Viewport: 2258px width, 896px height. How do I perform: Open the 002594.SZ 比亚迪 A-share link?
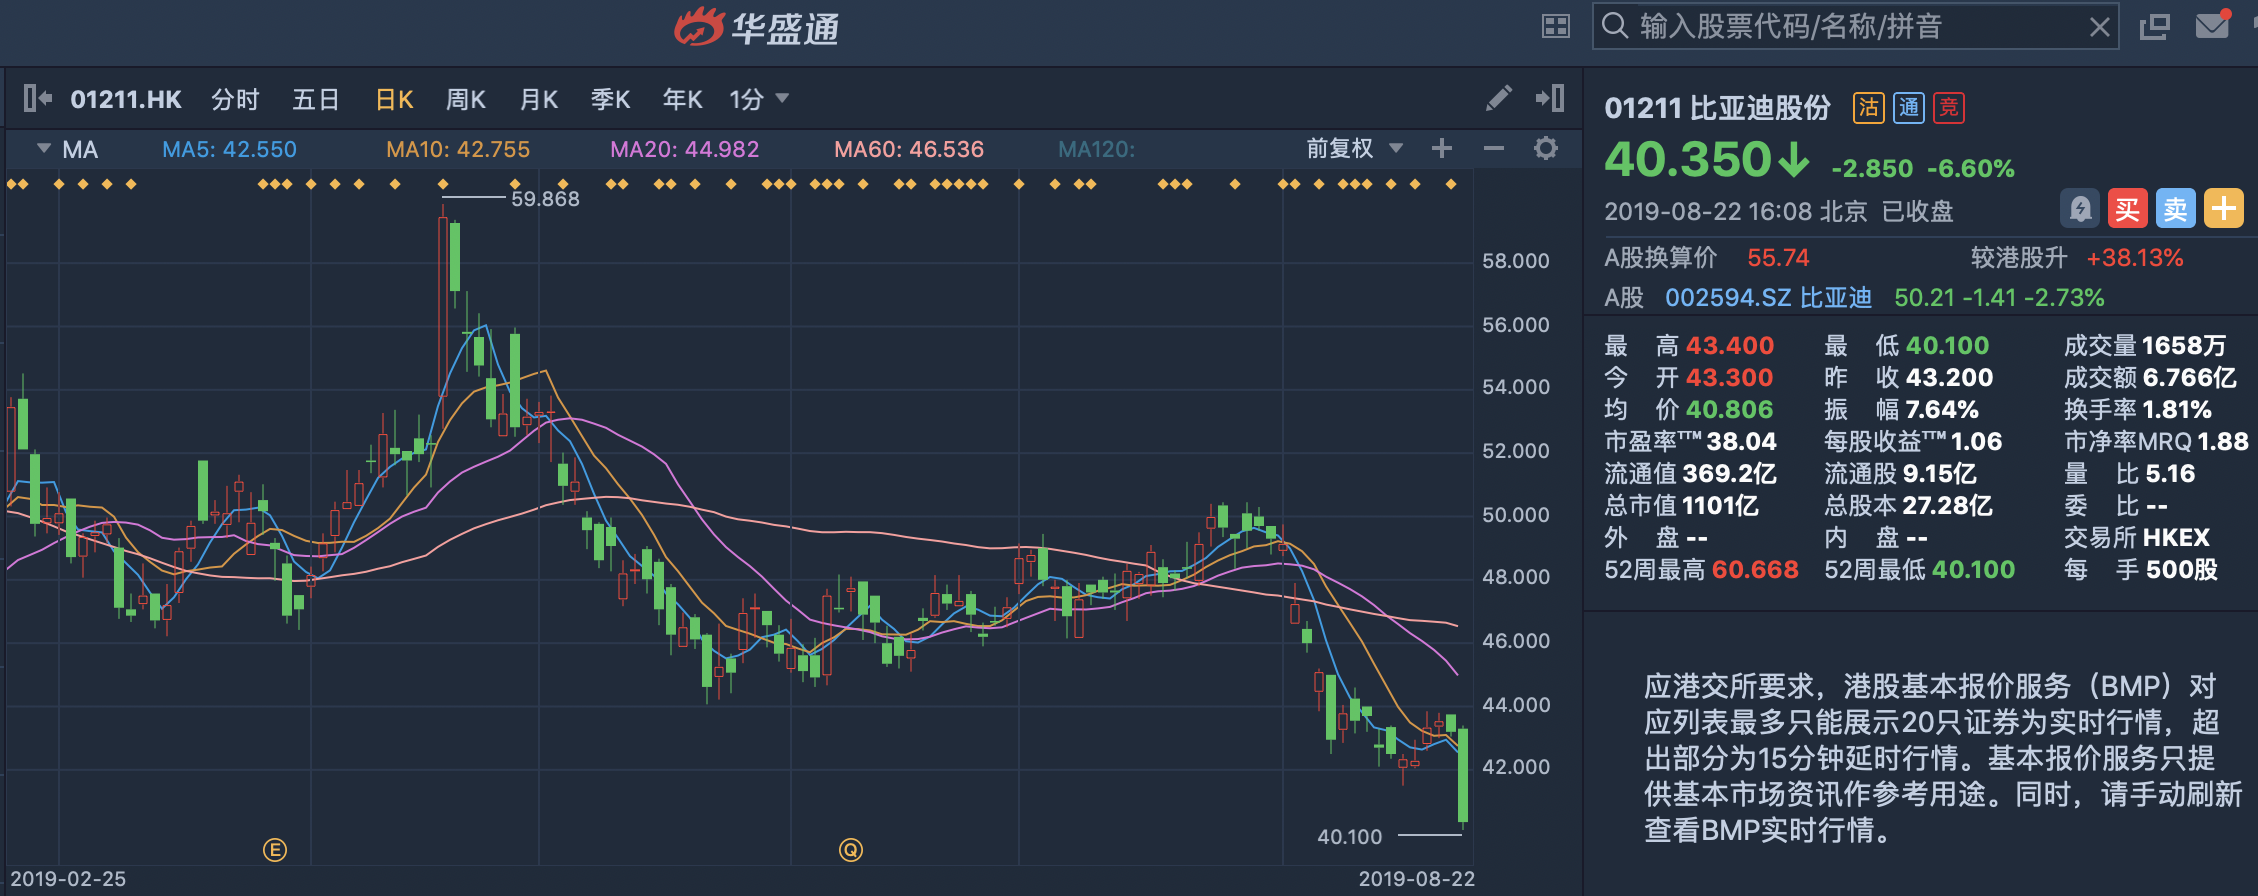1767,298
